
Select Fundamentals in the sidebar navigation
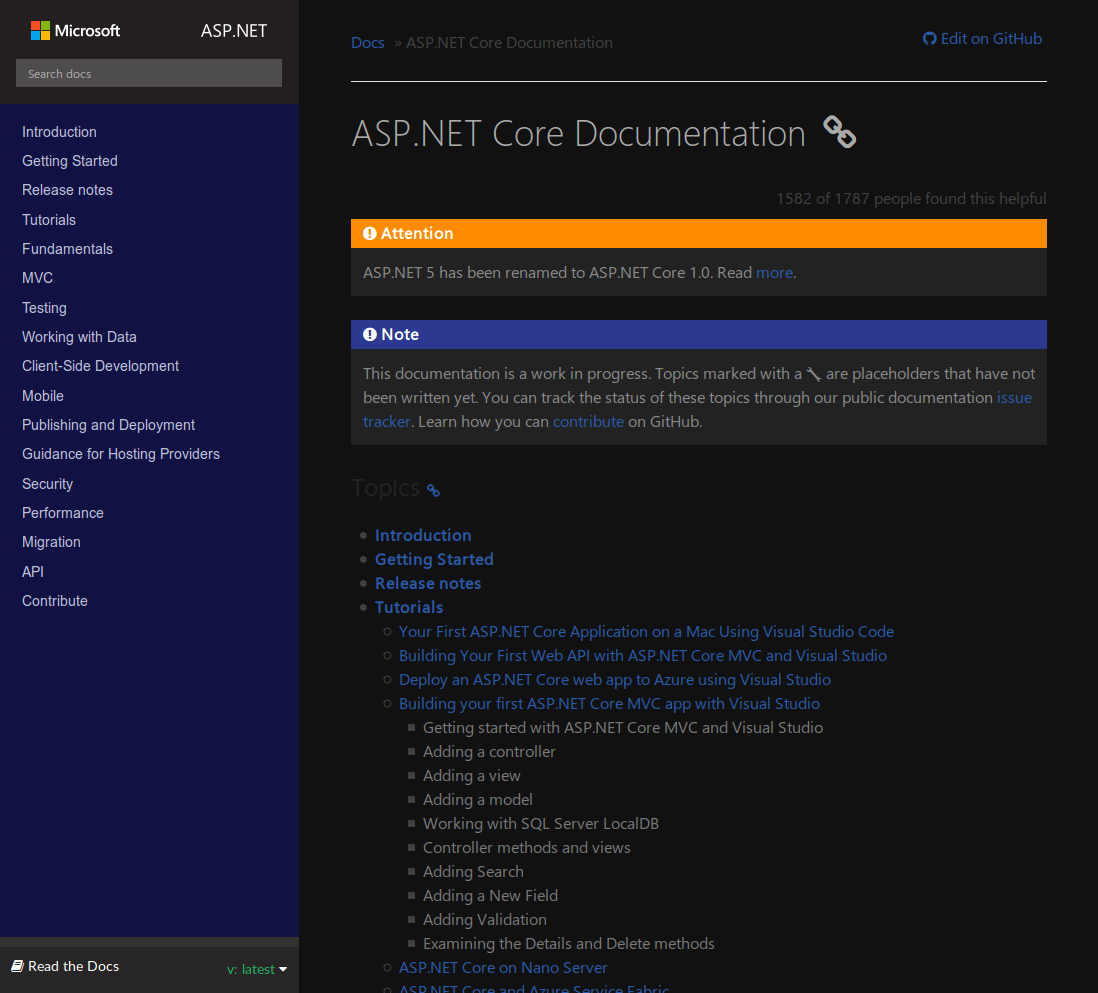67,249
